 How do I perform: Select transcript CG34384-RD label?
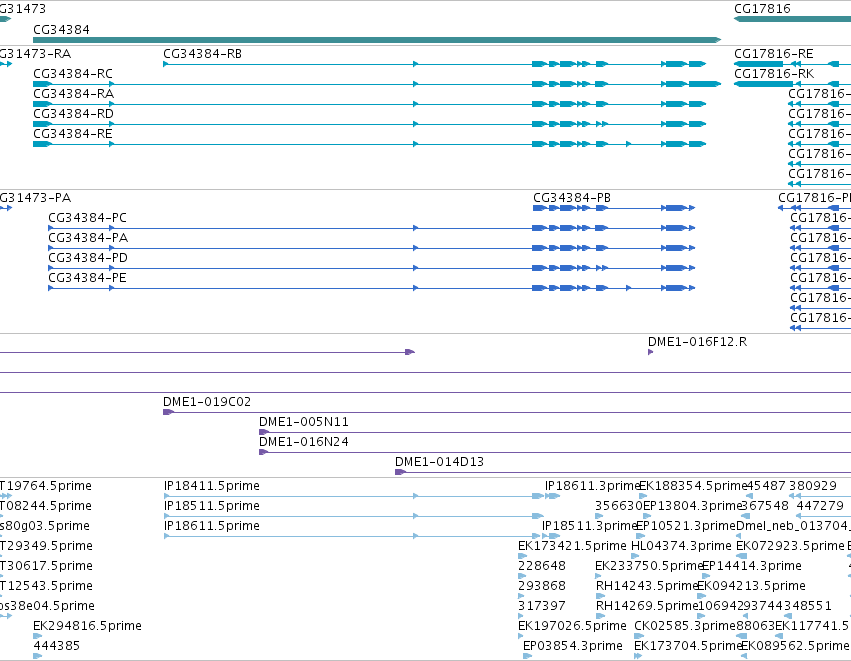[x=73, y=114]
